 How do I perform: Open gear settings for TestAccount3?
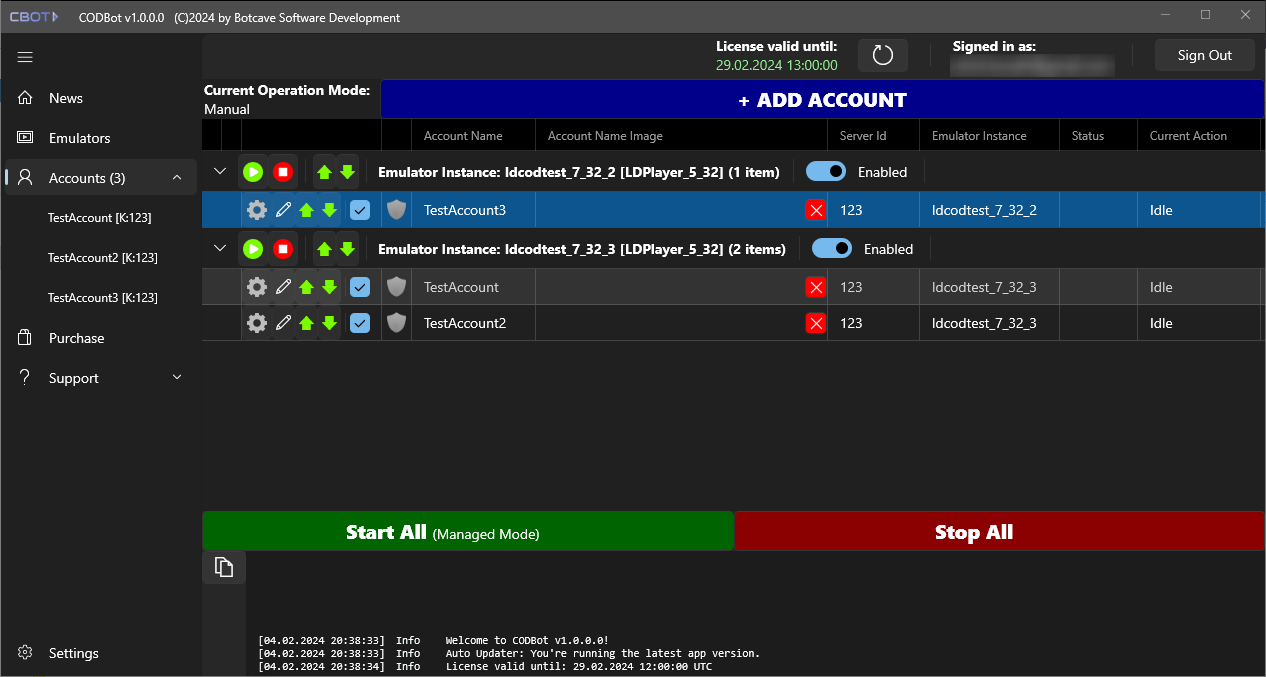tap(257, 210)
